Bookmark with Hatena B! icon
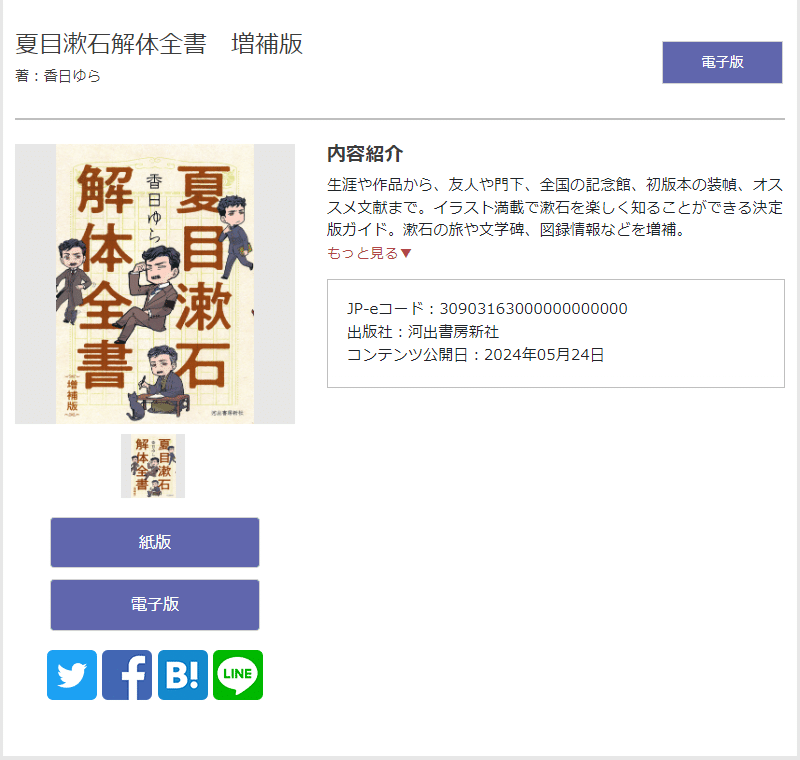The width and height of the screenshot is (800, 760). coord(183,675)
